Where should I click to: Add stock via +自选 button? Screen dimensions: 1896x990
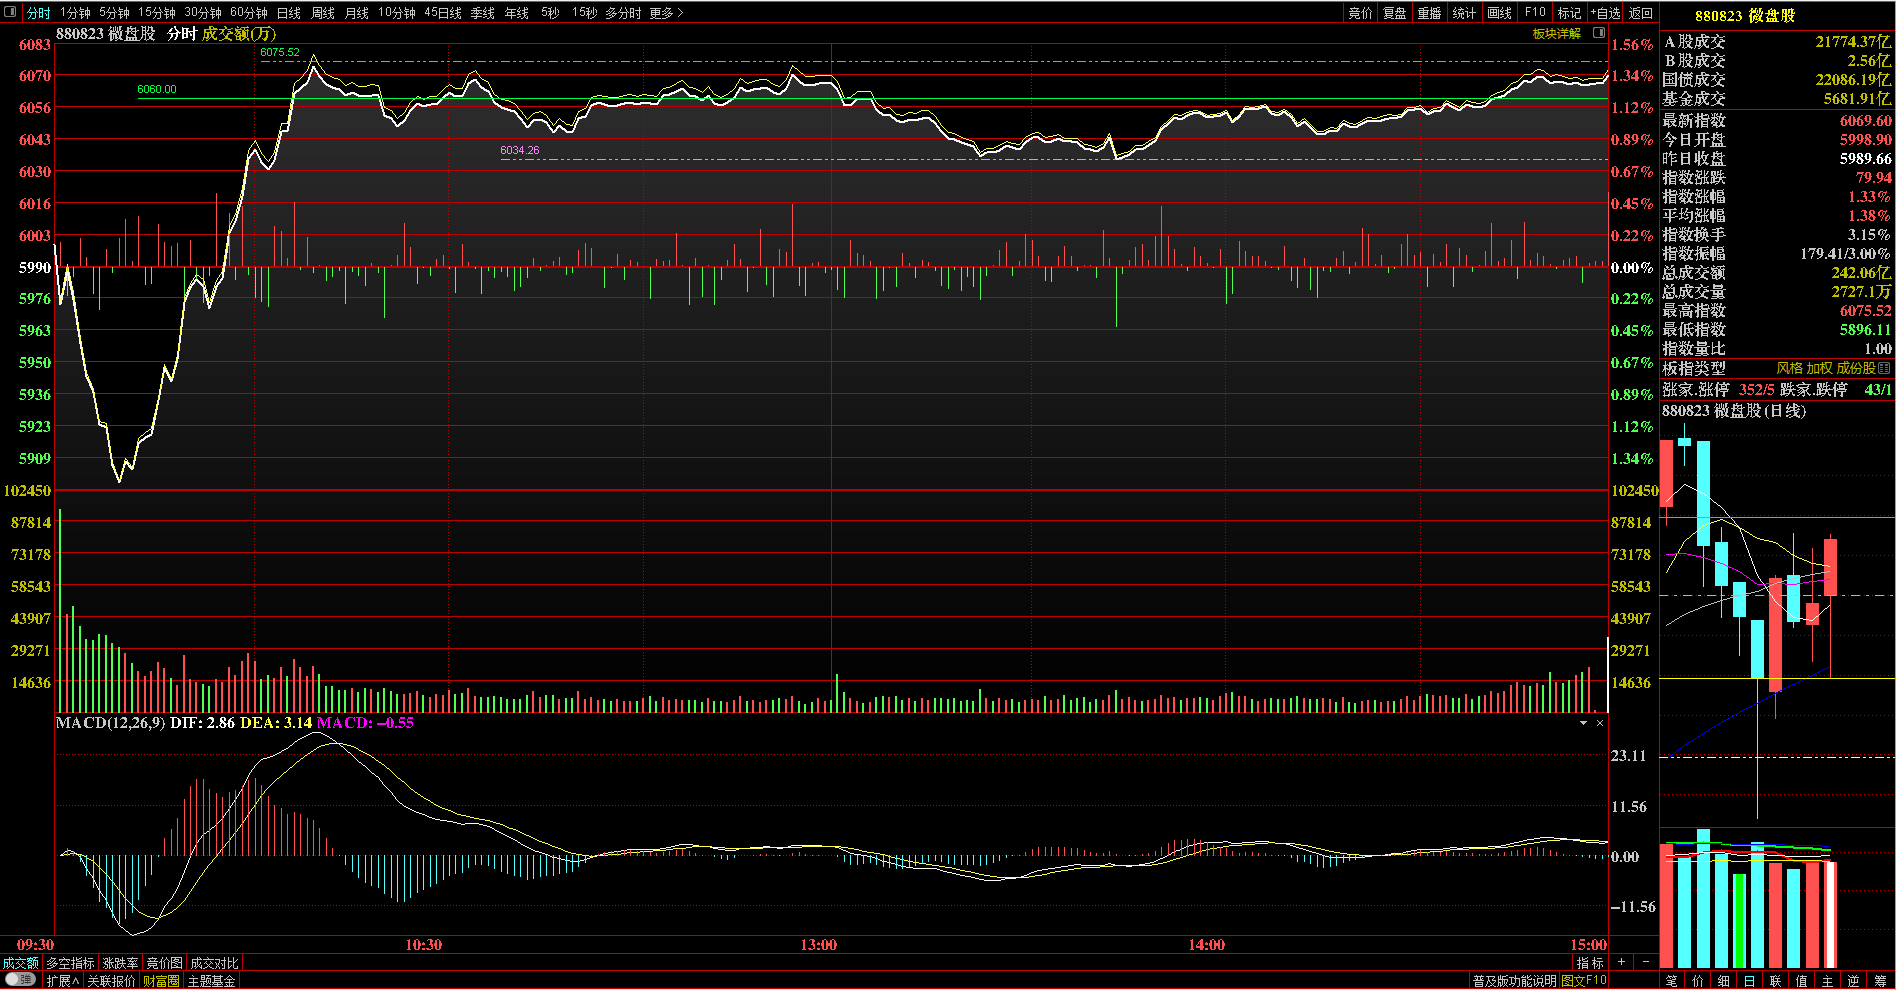coord(1605,13)
